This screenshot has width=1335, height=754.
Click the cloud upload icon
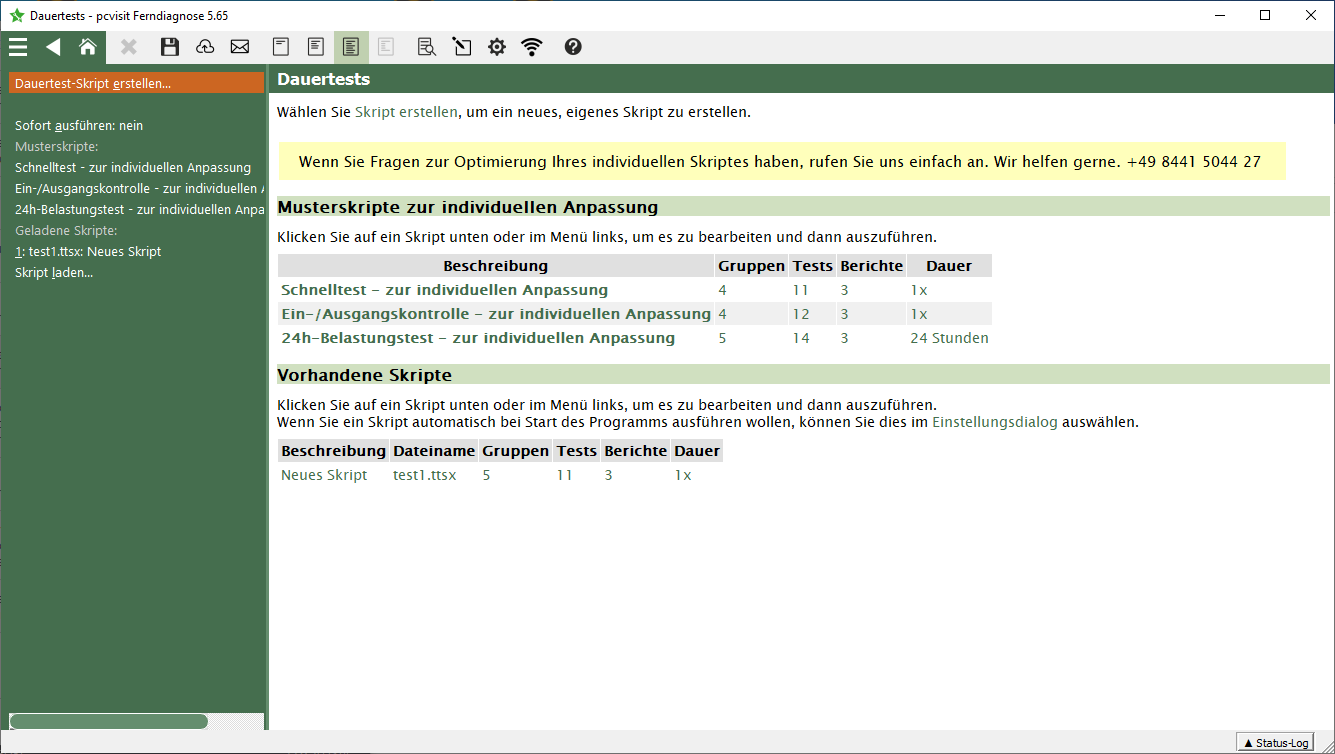point(205,47)
